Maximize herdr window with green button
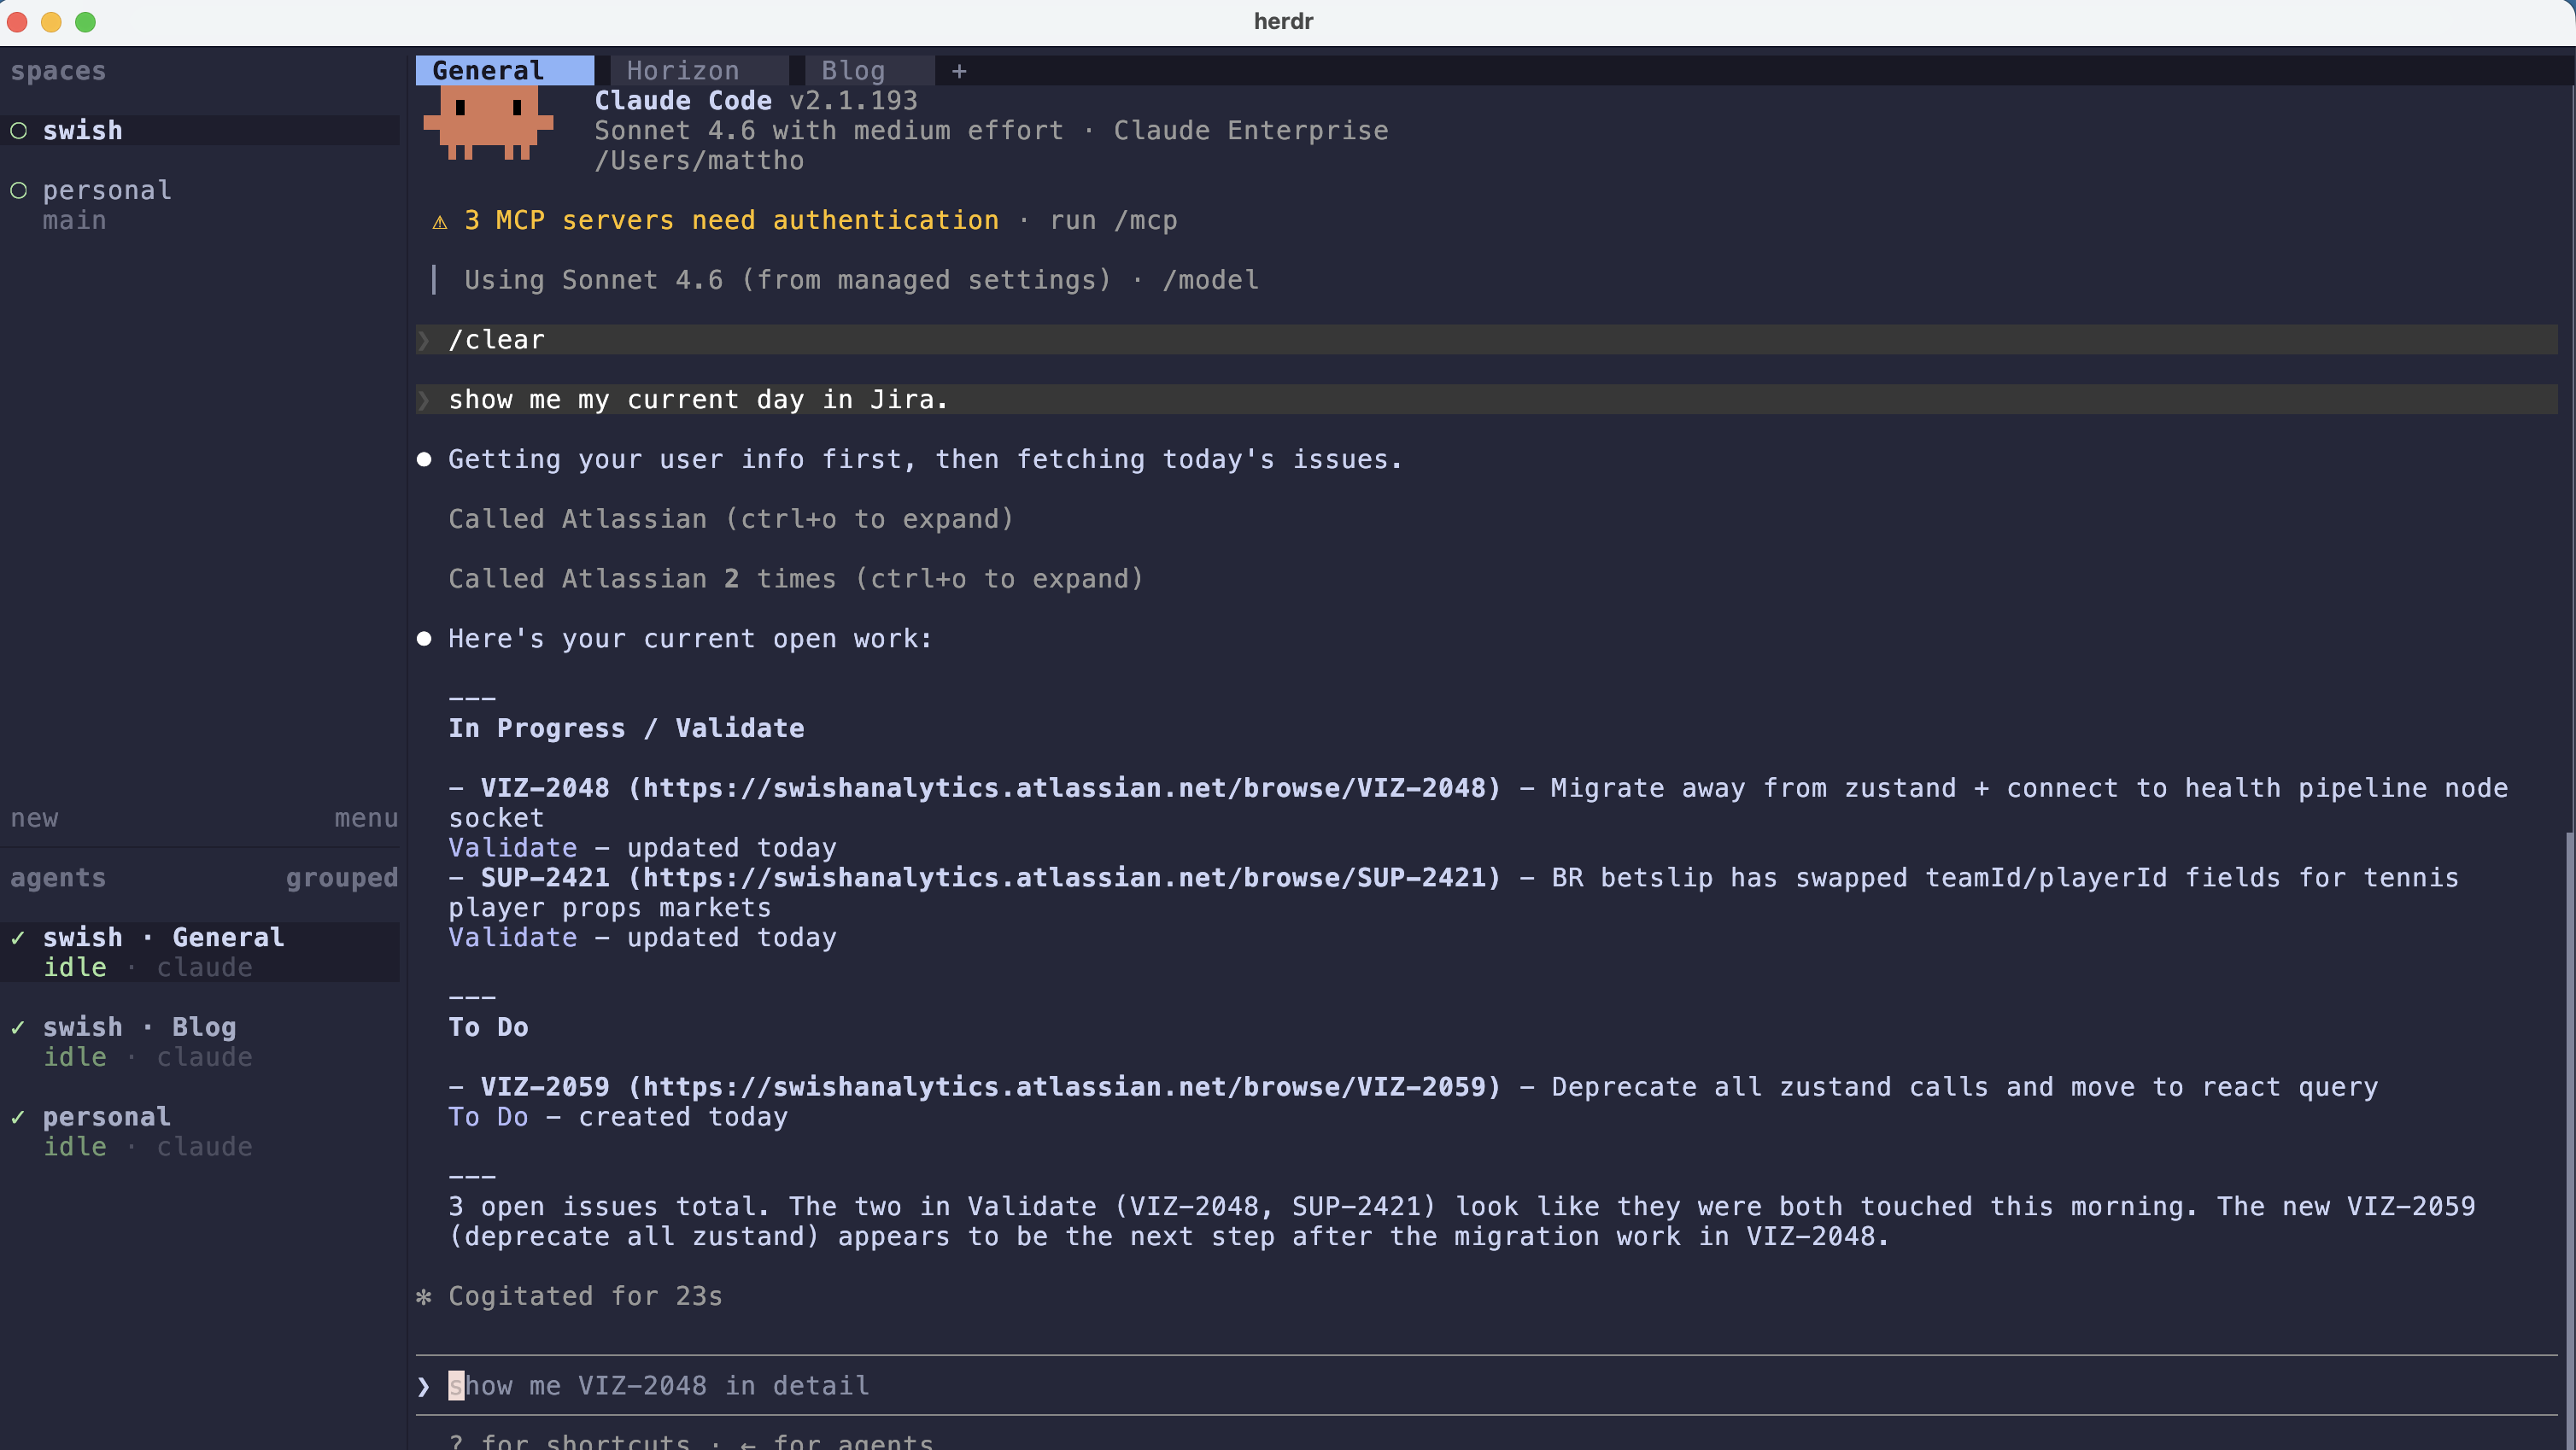Image resolution: width=2576 pixels, height=1450 pixels. [85, 22]
